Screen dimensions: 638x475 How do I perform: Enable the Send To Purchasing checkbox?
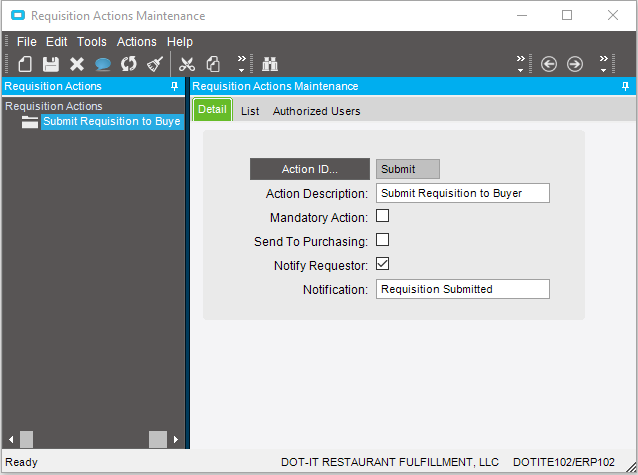click(382, 240)
